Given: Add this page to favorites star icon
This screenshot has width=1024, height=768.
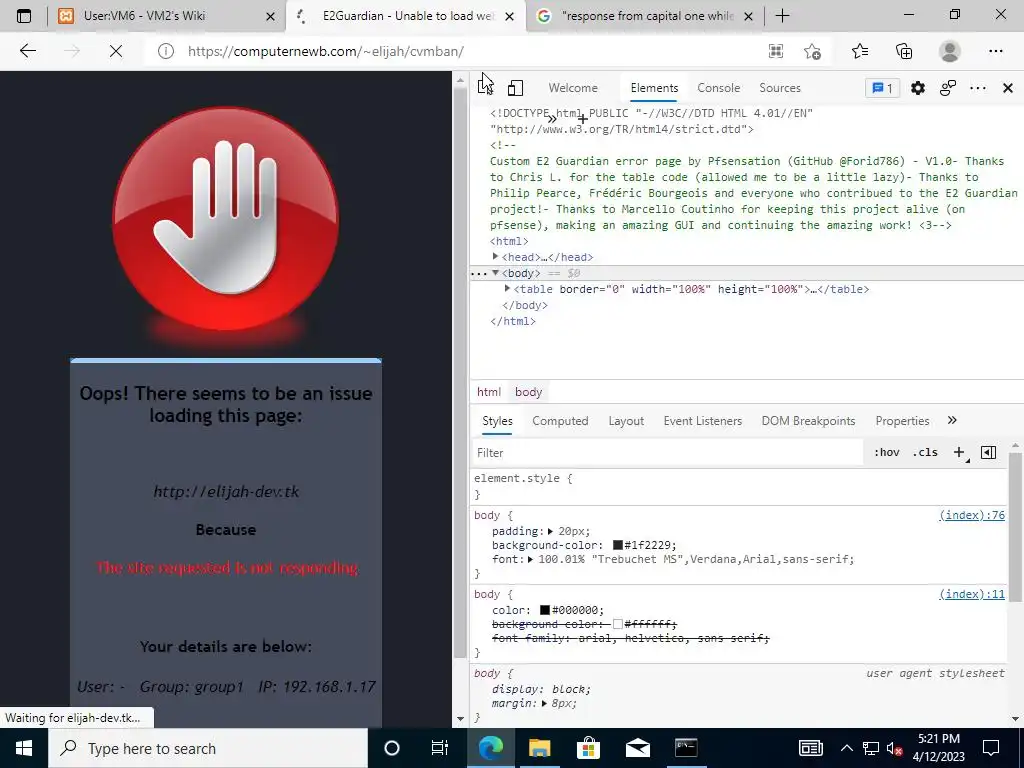Looking at the screenshot, I should point(812,51).
